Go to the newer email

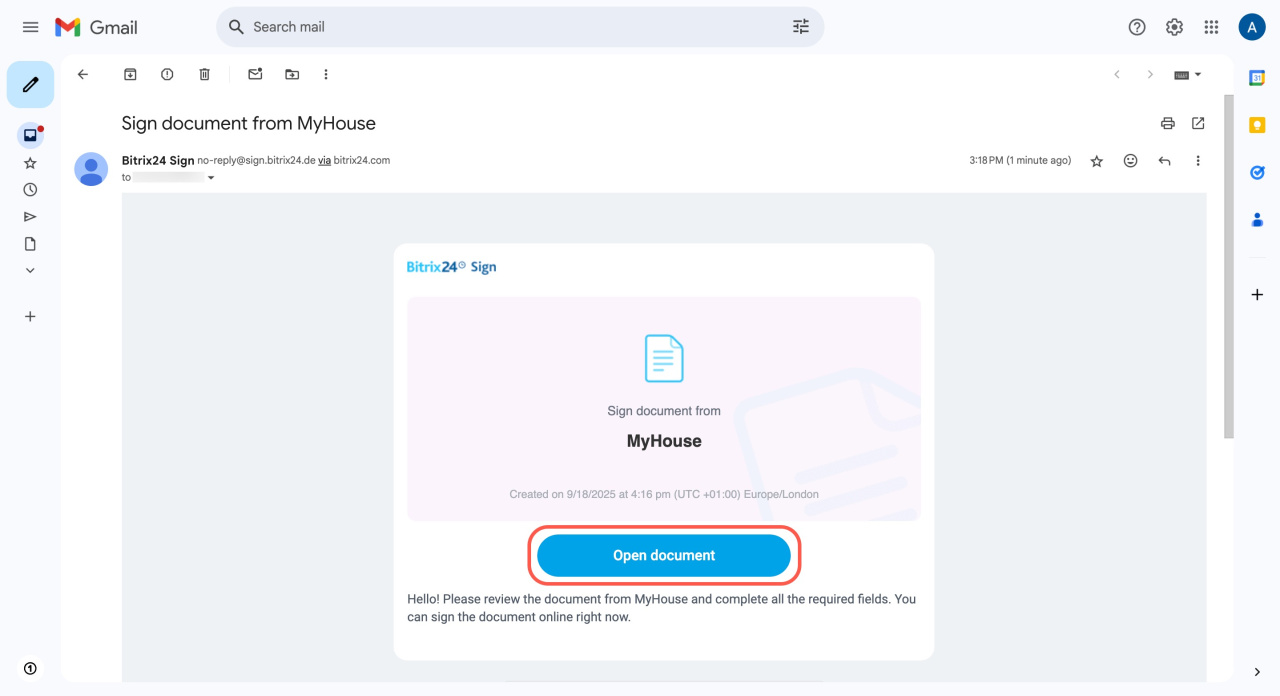[x=1117, y=74]
